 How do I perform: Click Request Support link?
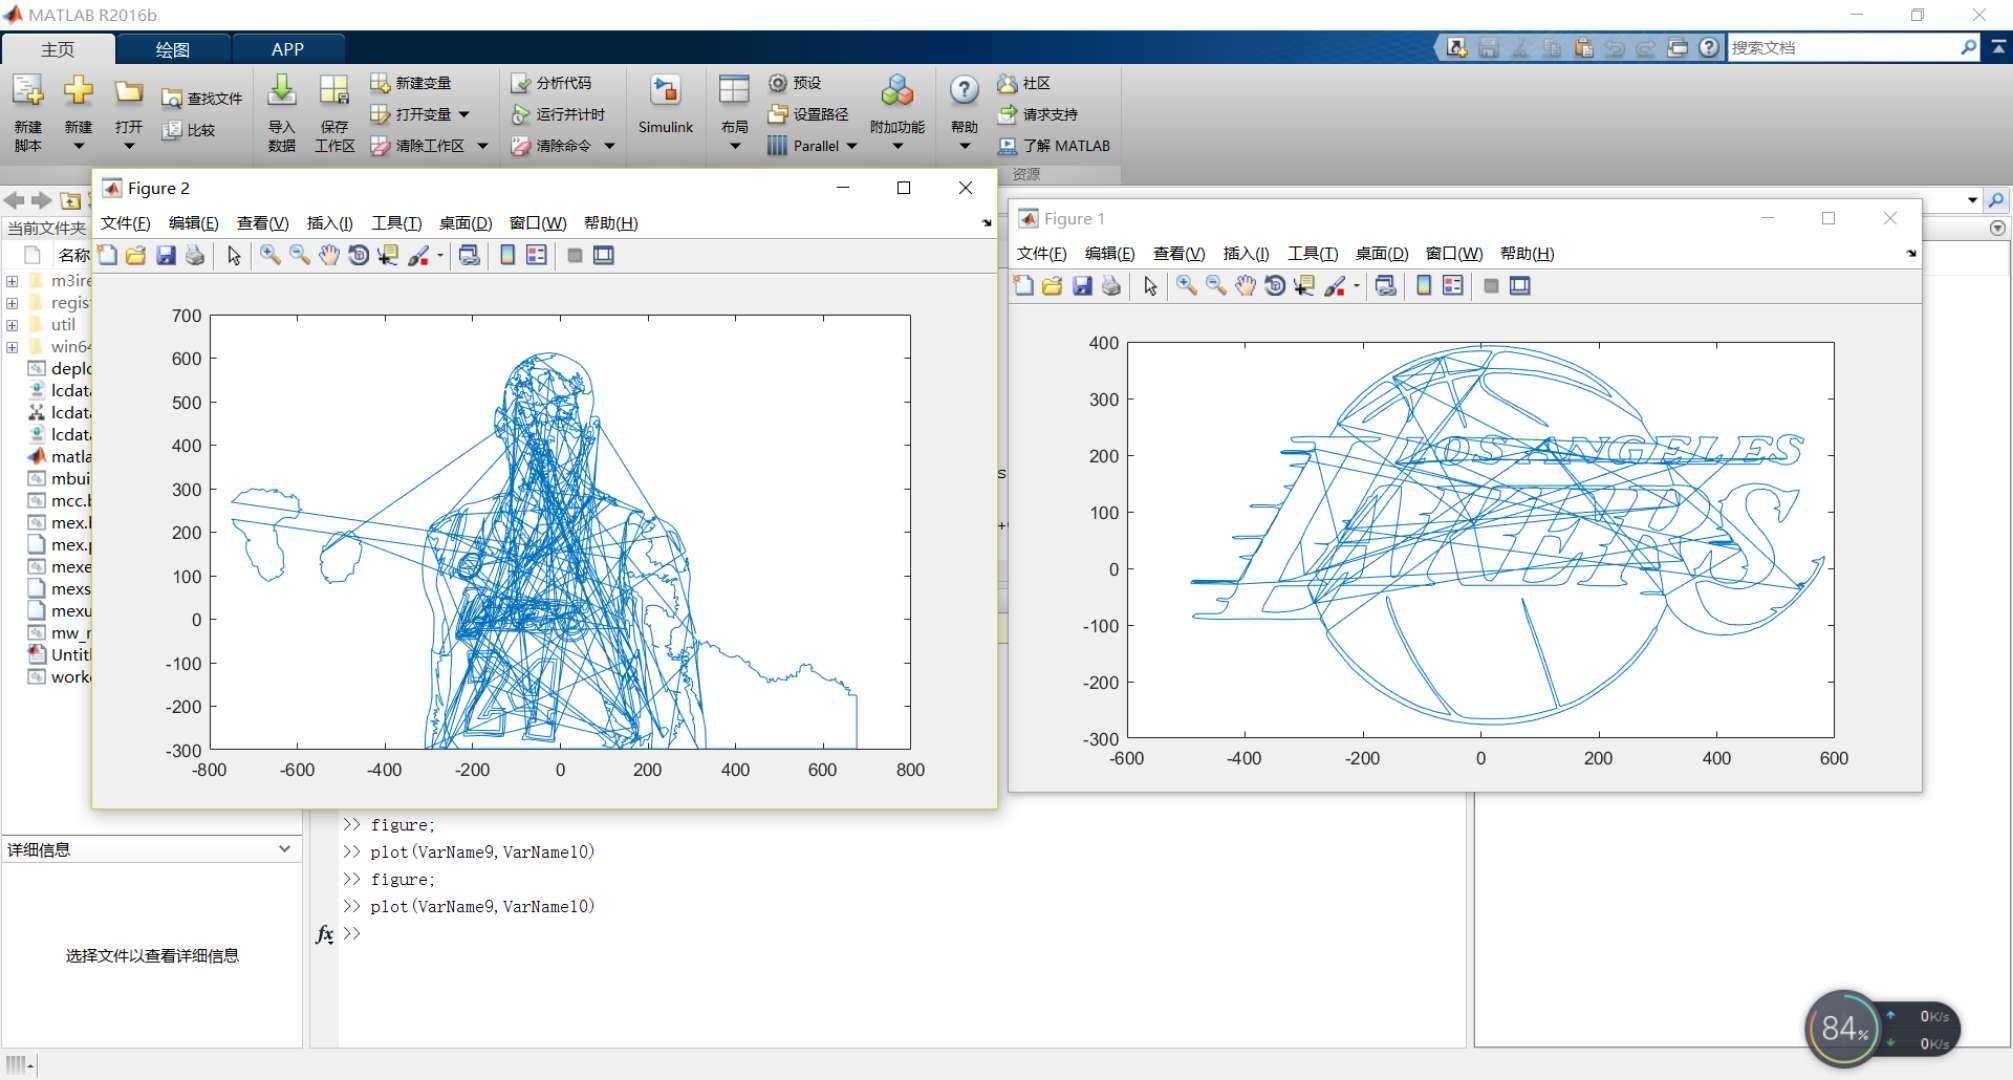click(x=1038, y=114)
